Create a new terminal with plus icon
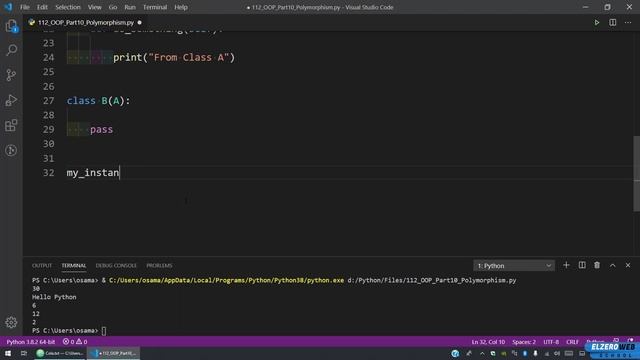640x360 pixels. 566,265
